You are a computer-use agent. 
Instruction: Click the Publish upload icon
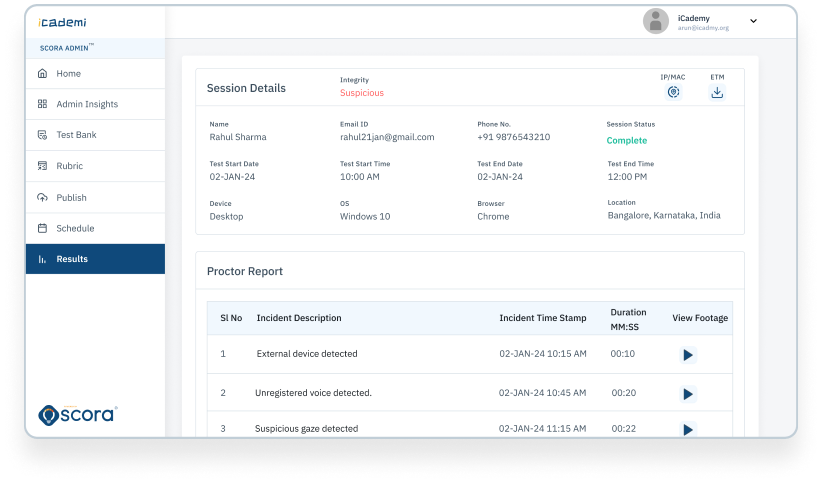pos(42,197)
